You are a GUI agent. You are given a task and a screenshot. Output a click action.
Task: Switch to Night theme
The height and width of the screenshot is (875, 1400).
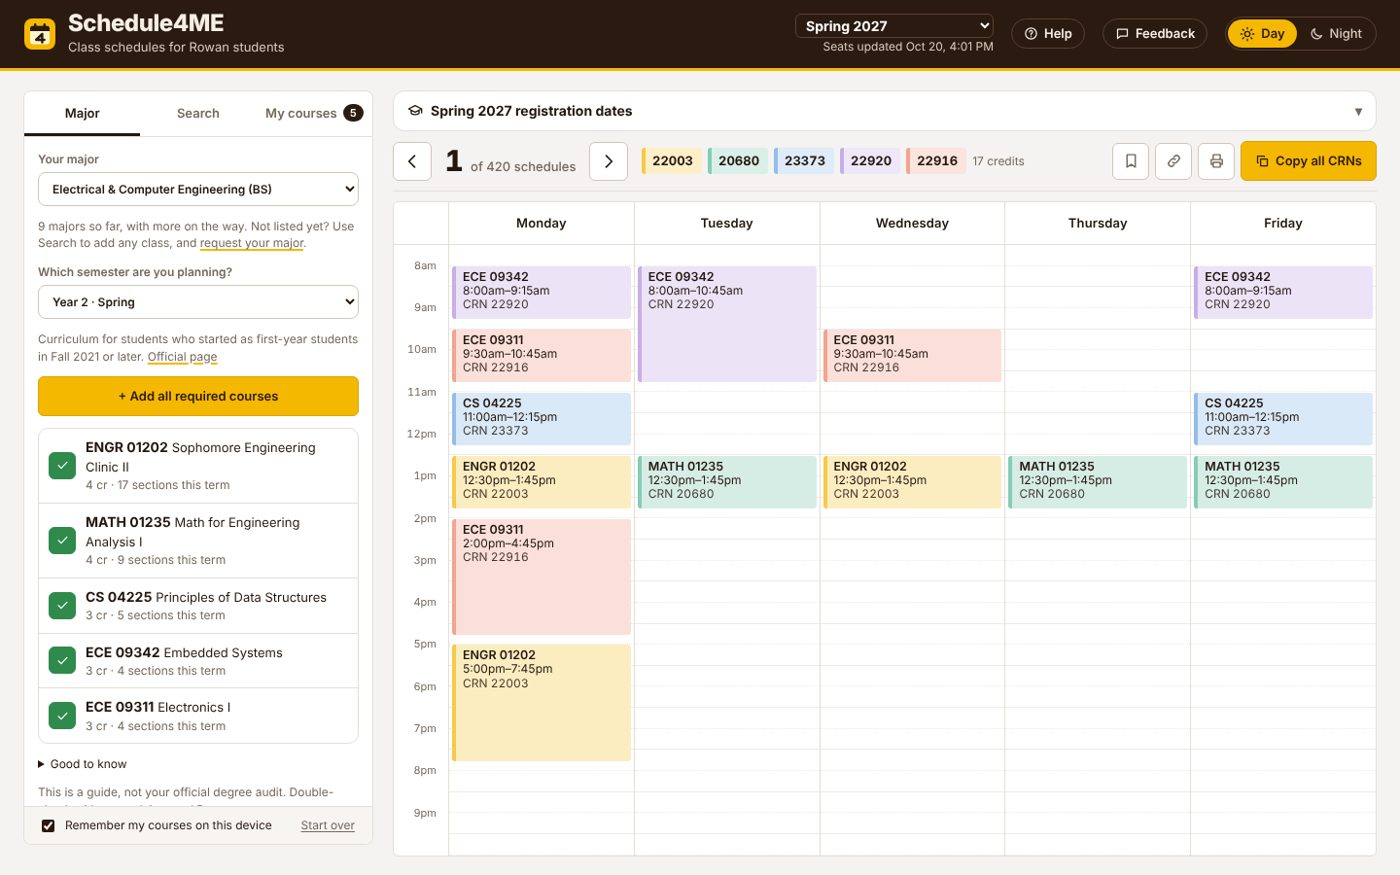tap(1336, 33)
